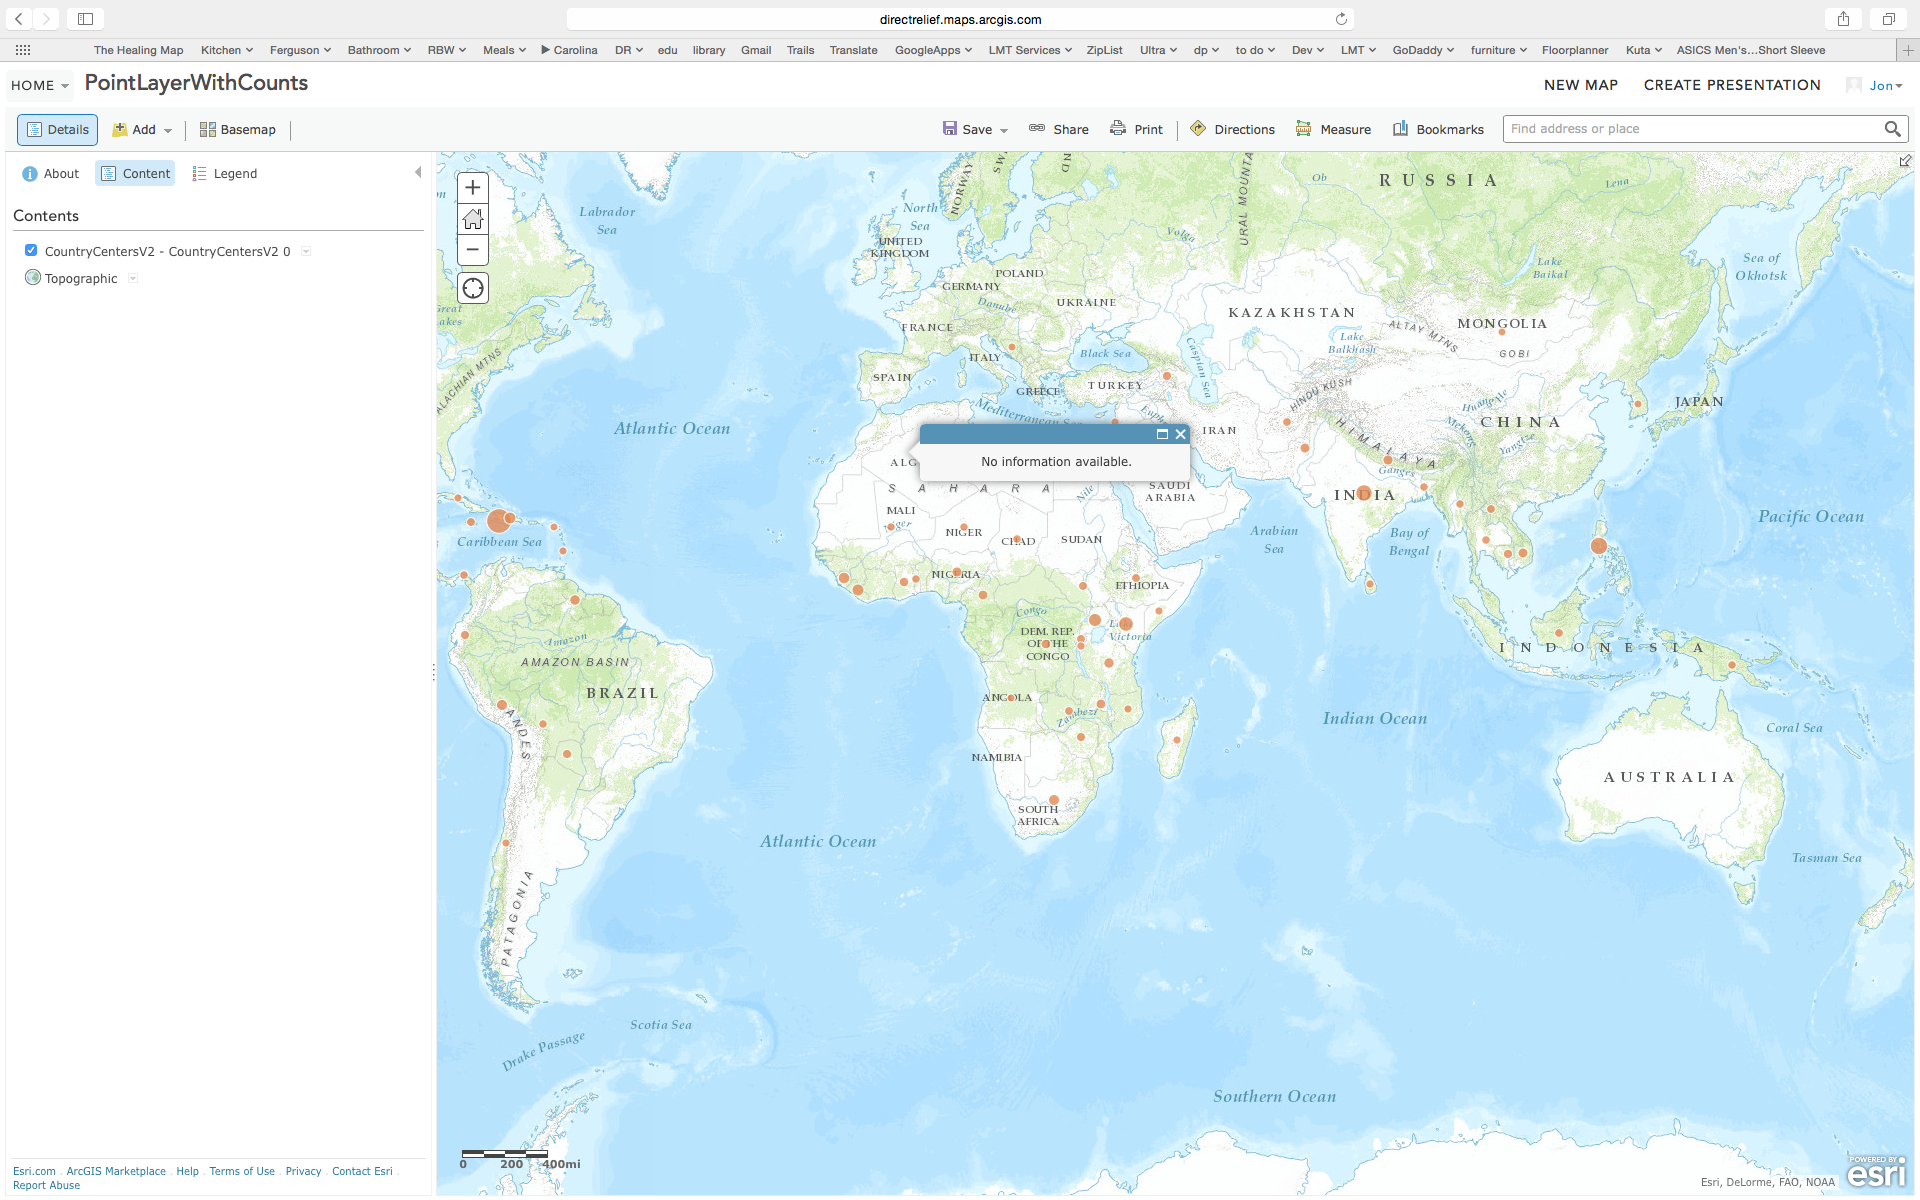Open Top Sites grid in favorites bar

tap(23, 50)
